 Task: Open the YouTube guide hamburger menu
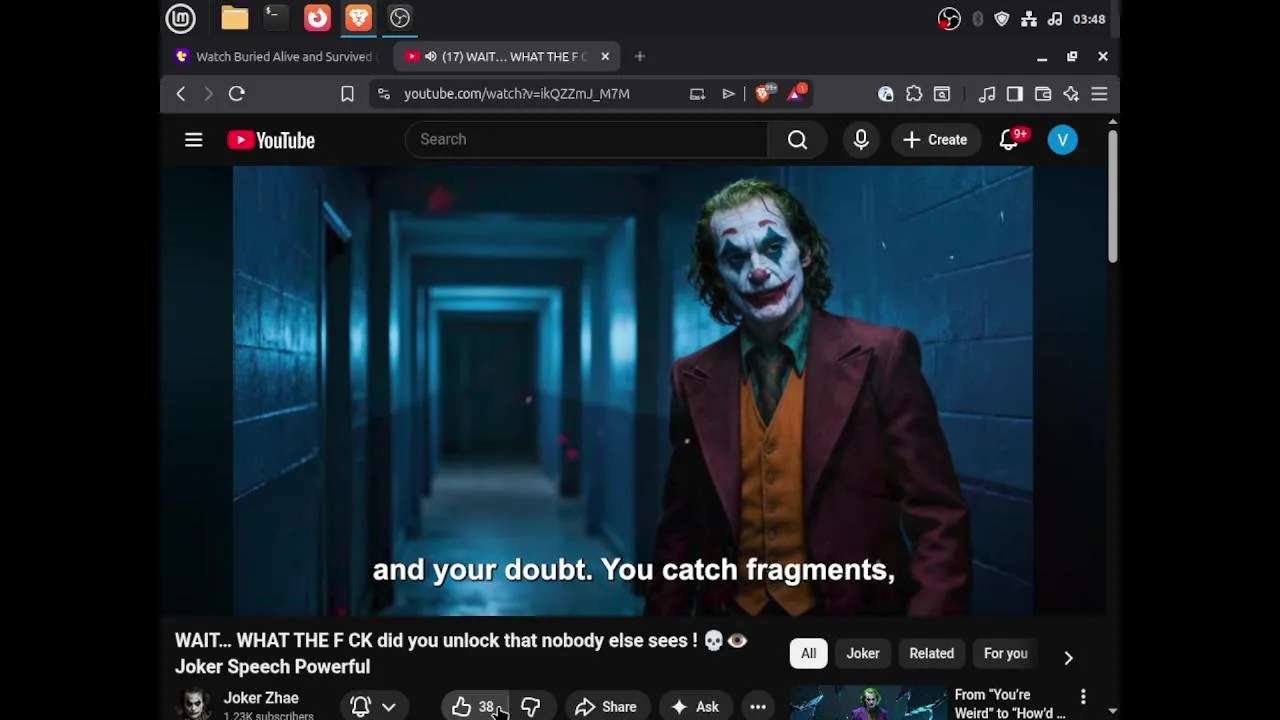pos(194,140)
